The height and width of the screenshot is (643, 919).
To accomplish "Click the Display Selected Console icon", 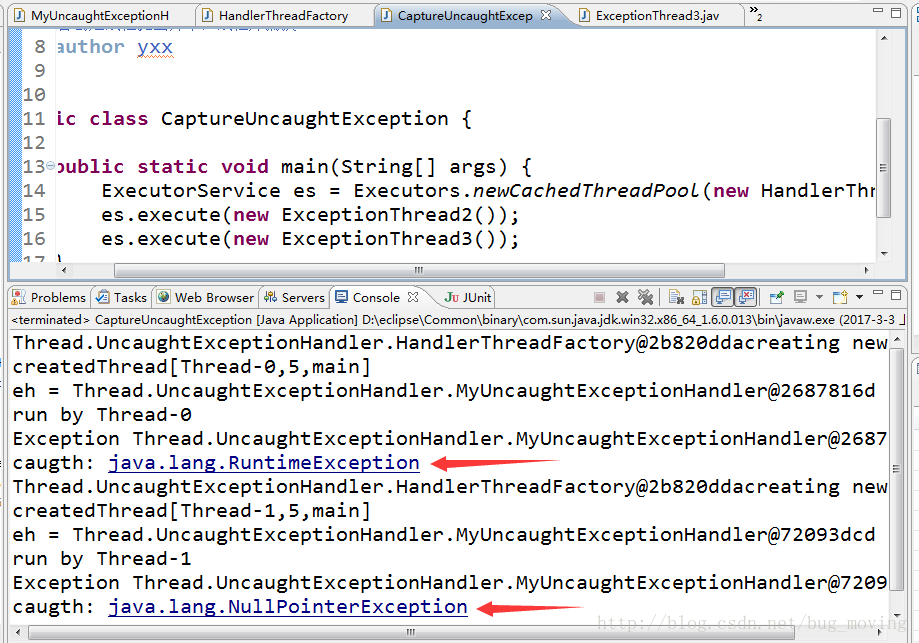I will [800, 297].
